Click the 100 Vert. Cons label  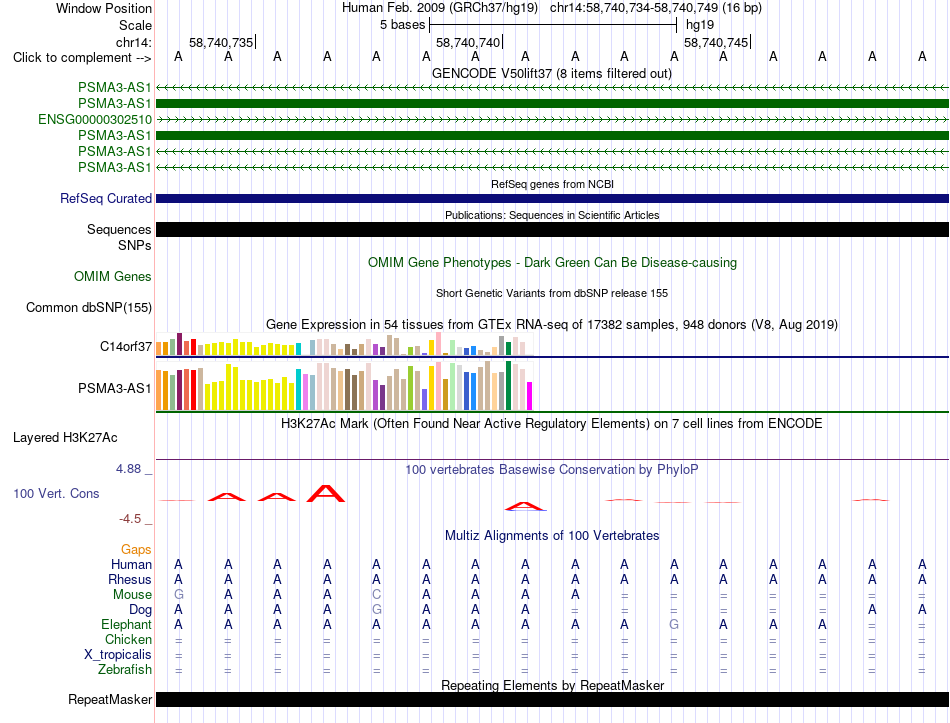pyautogui.click(x=56, y=493)
